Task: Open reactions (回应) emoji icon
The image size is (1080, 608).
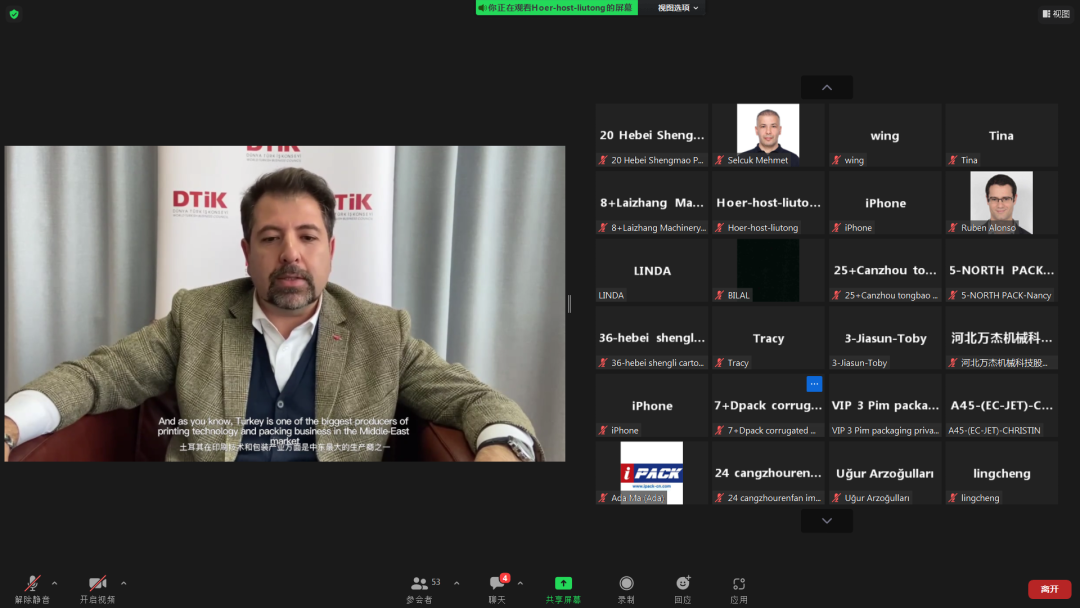Action: pyautogui.click(x=683, y=583)
